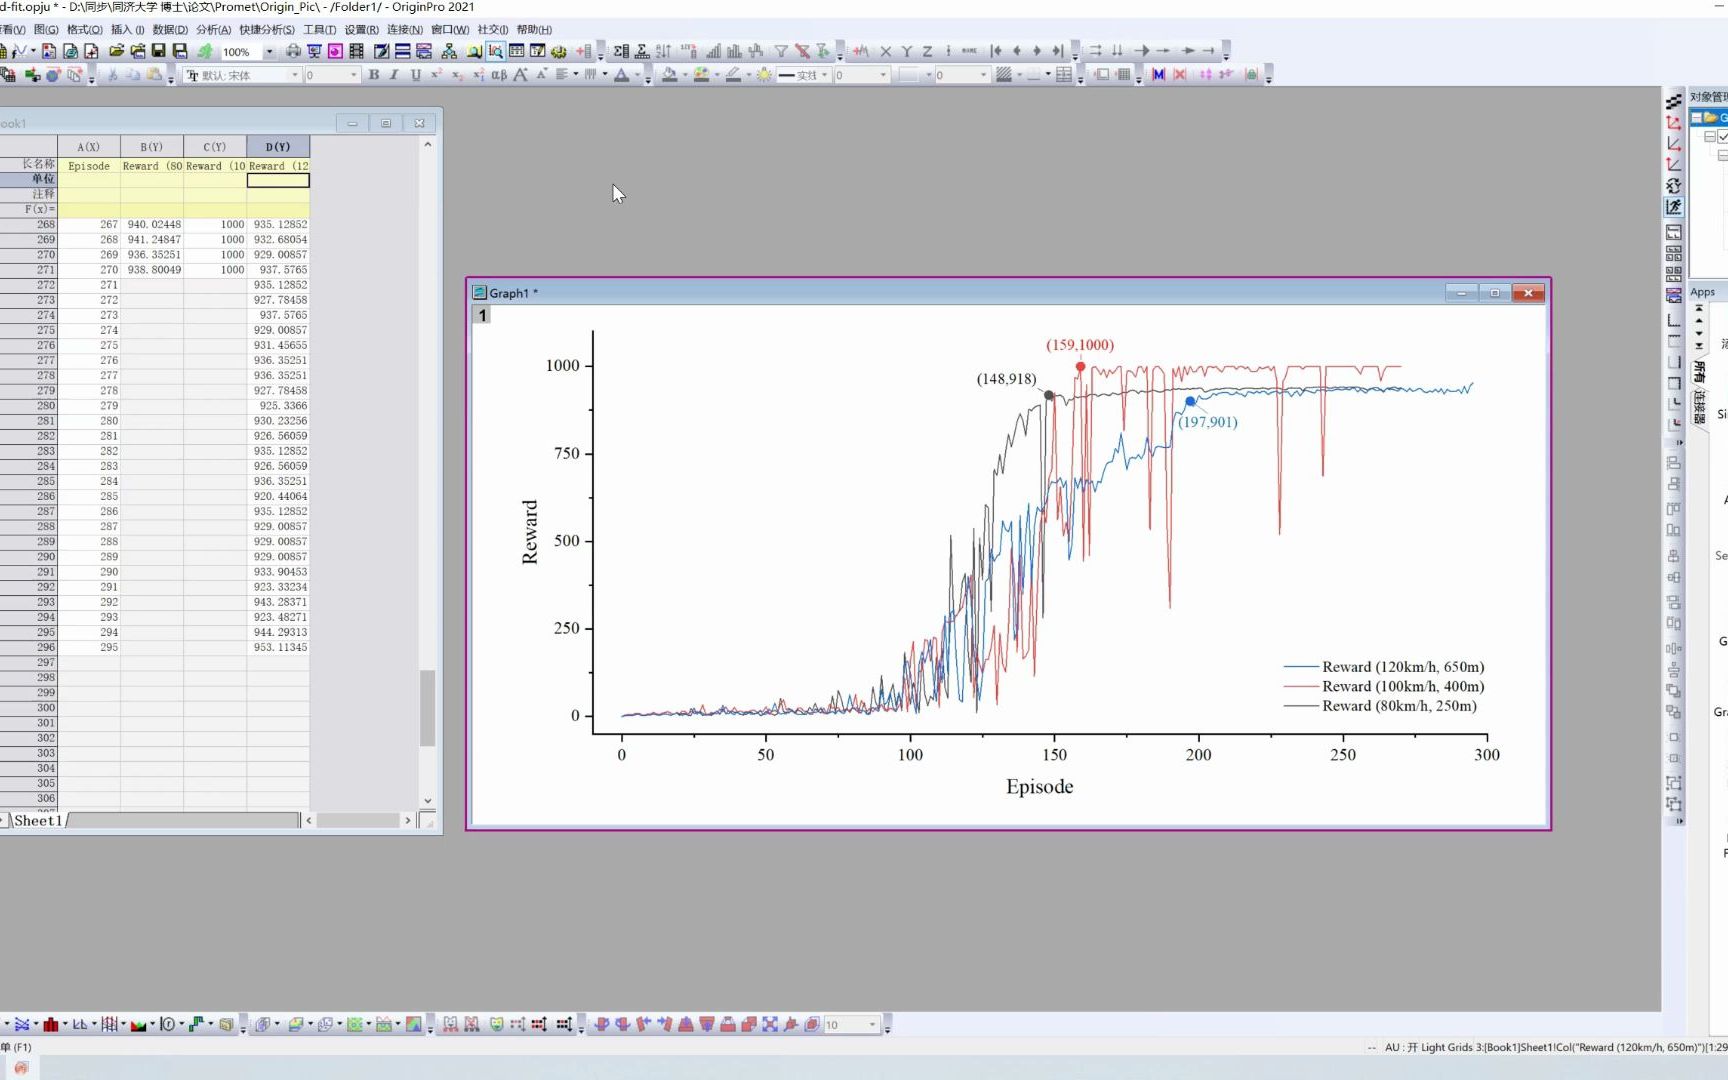Image resolution: width=1728 pixels, height=1080 pixels.
Task: Click the Save project icon
Action: tap(158, 51)
